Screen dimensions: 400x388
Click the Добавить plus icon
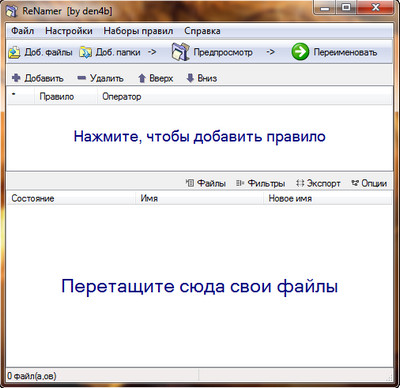pos(16,78)
